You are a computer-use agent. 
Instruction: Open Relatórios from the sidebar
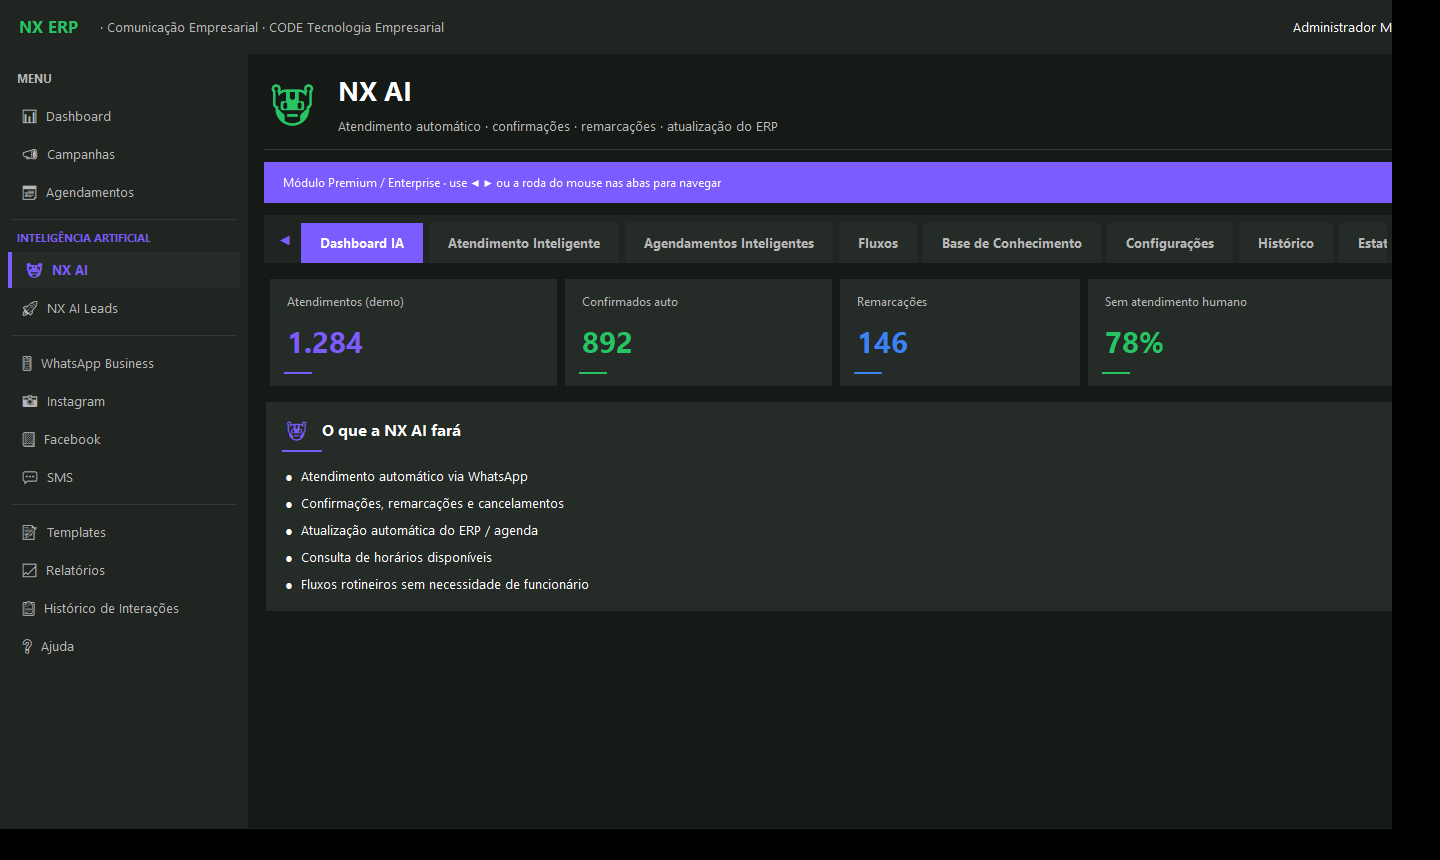pos(124,571)
